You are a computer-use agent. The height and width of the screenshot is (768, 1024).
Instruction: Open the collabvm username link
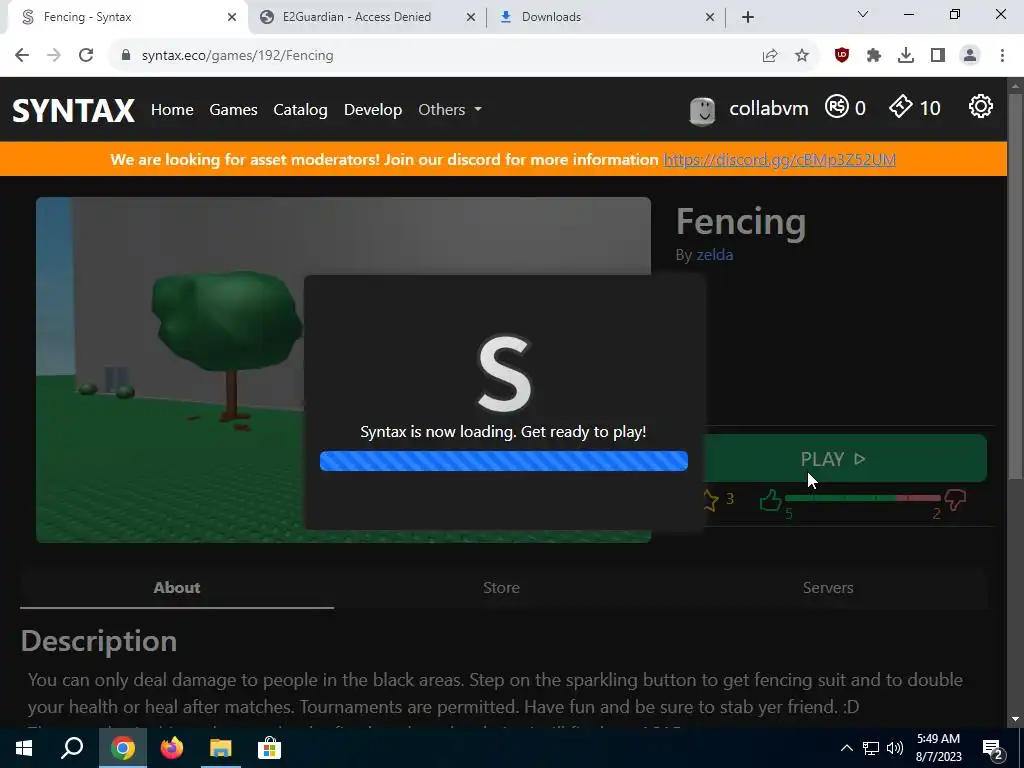tap(769, 108)
